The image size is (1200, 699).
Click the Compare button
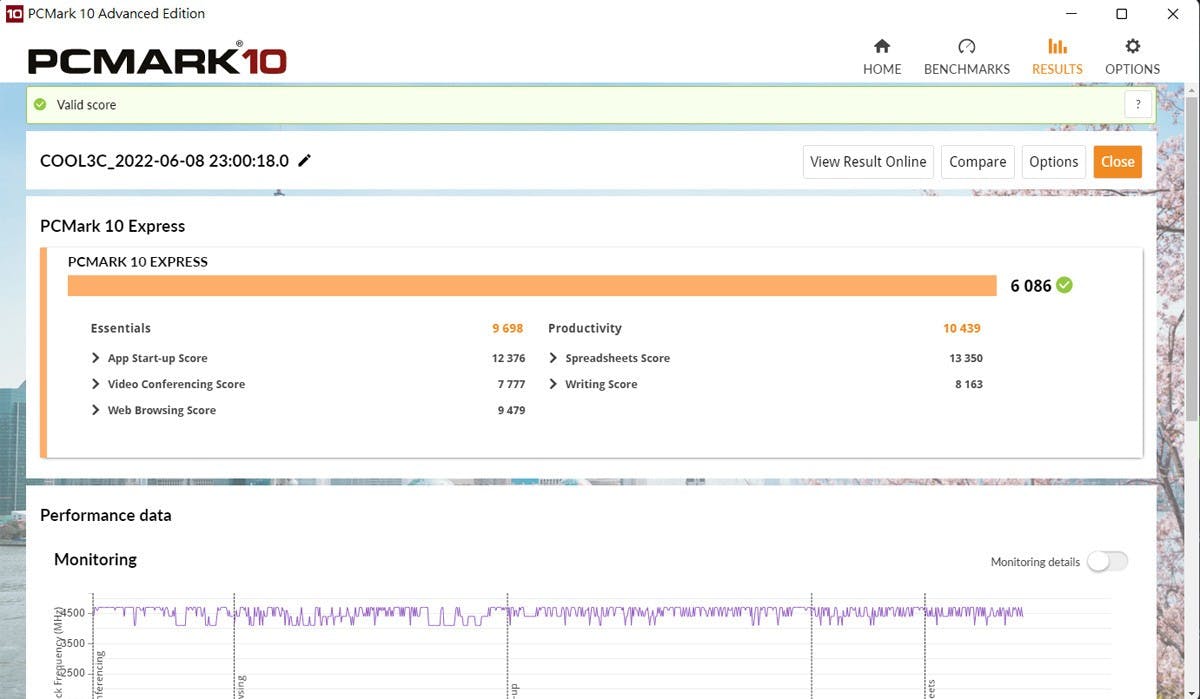(977, 162)
